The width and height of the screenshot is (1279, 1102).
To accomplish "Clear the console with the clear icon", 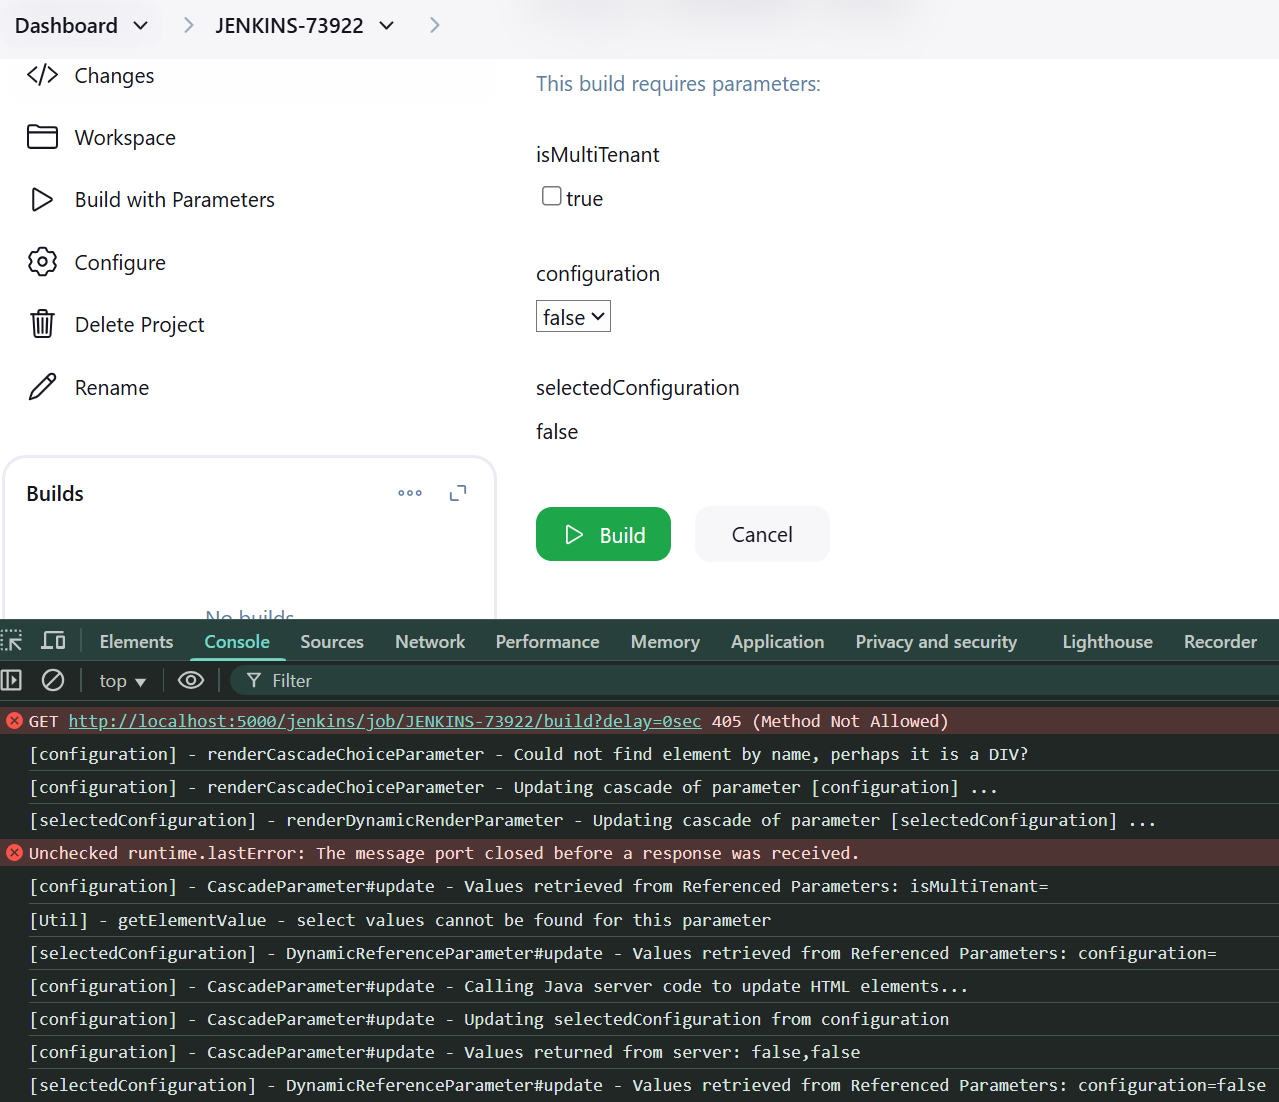I will point(53,680).
